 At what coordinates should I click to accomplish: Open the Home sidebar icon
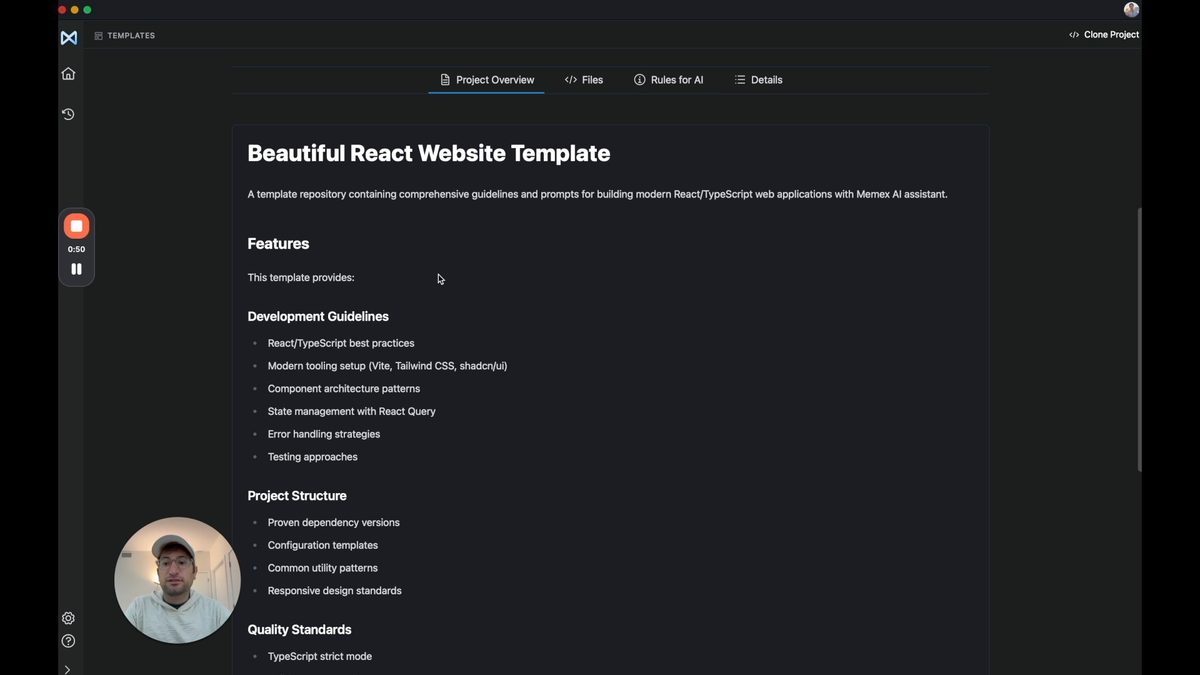pyautogui.click(x=68, y=74)
